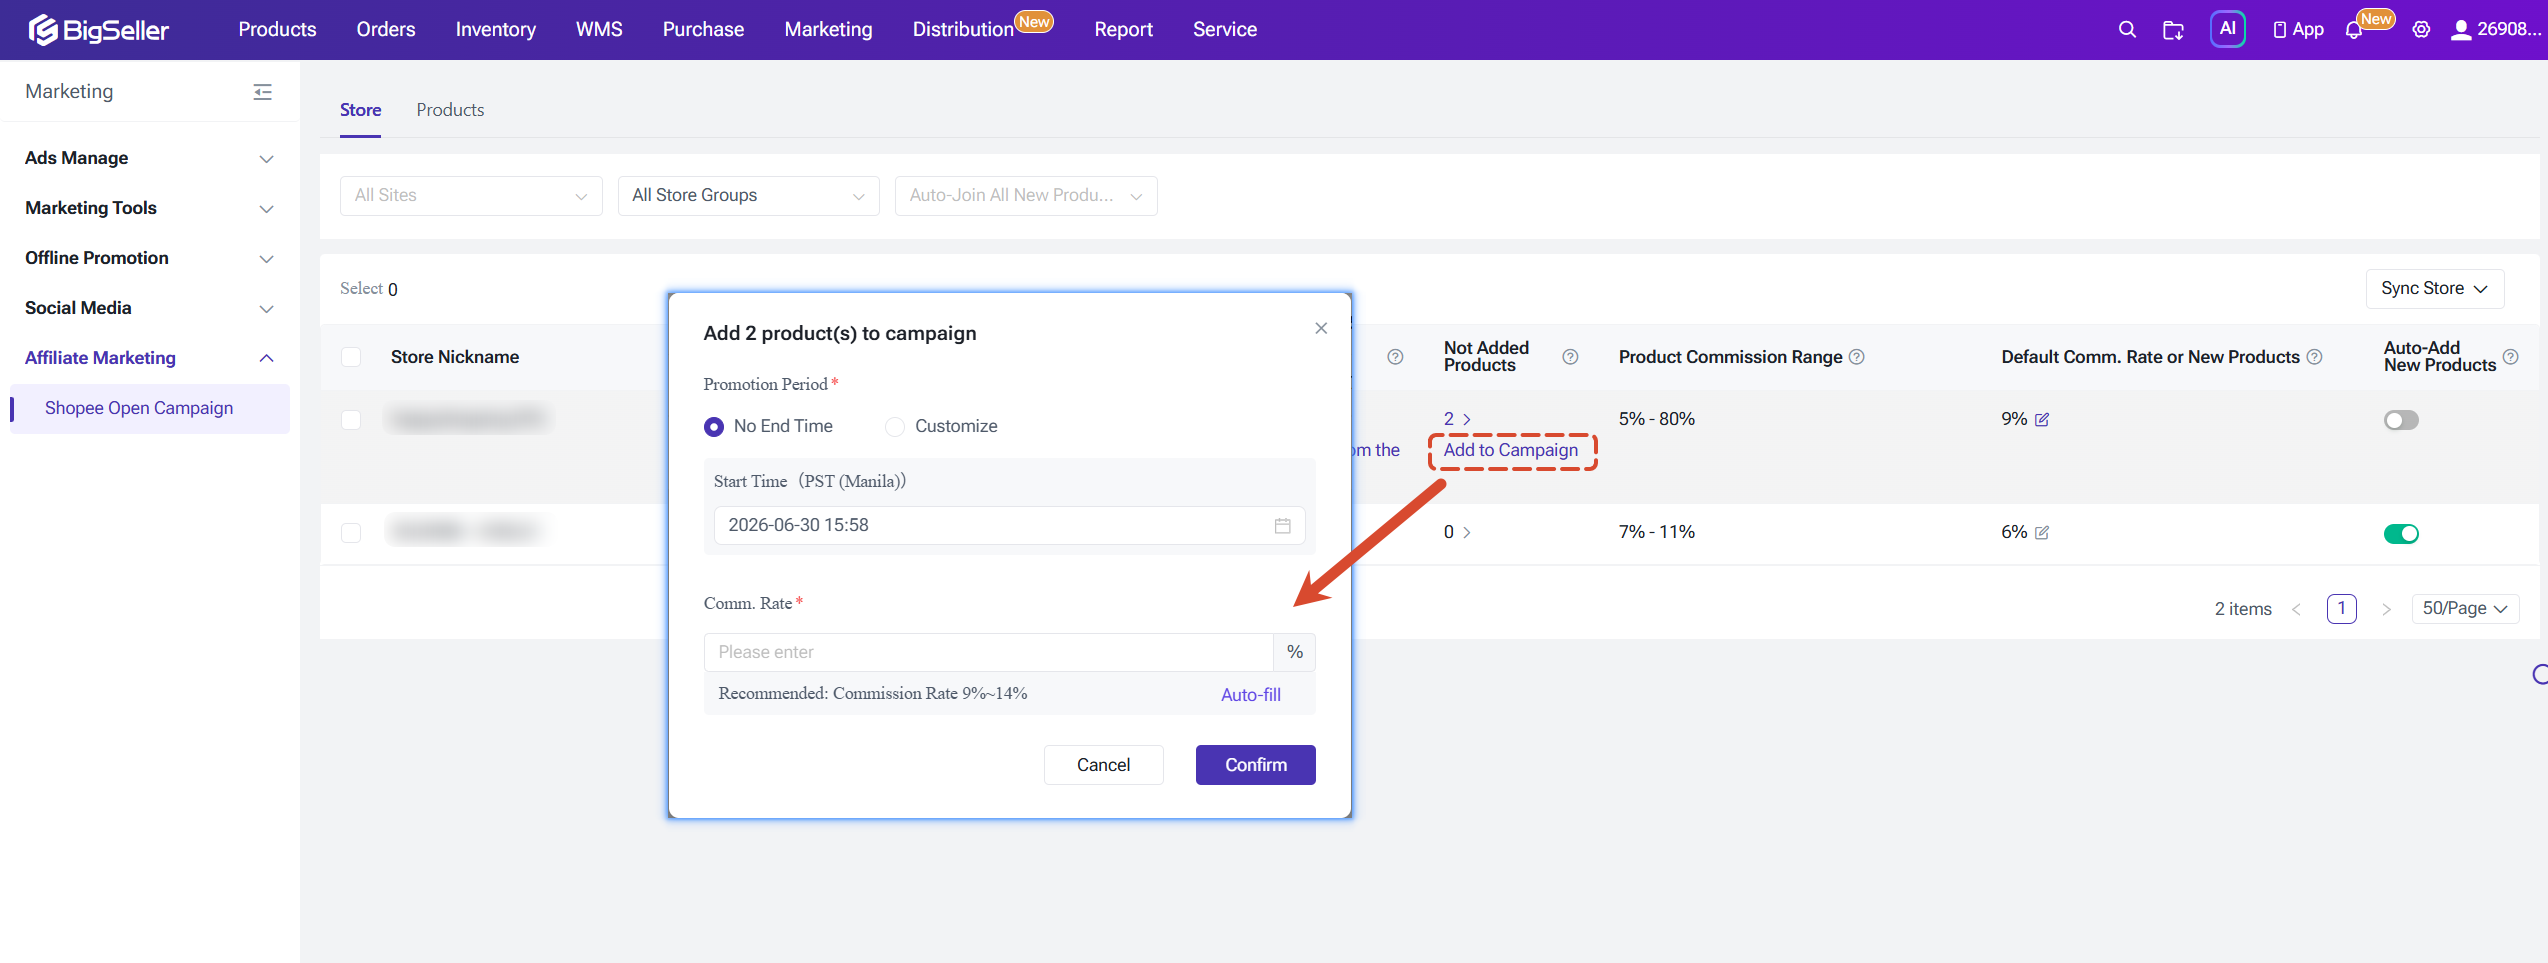Confirm adding products to campaign
Screen dimensions: 2548x963
(x=1255, y=765)
